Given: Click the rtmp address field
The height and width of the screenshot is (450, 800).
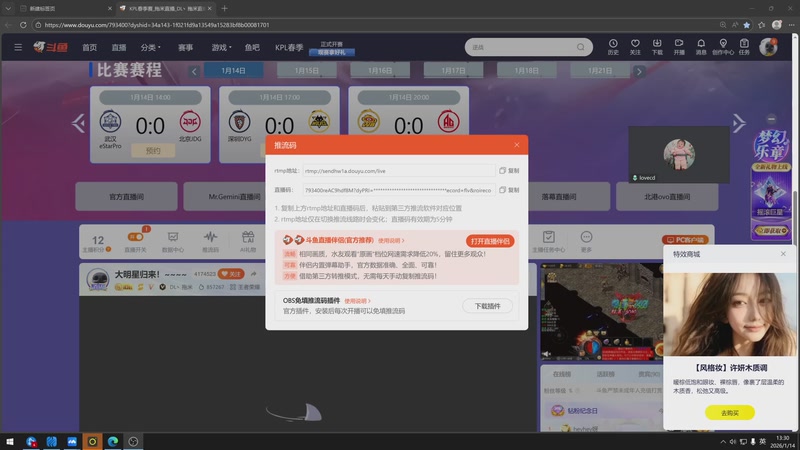Looking at the screenshot, I should (398, 170).
